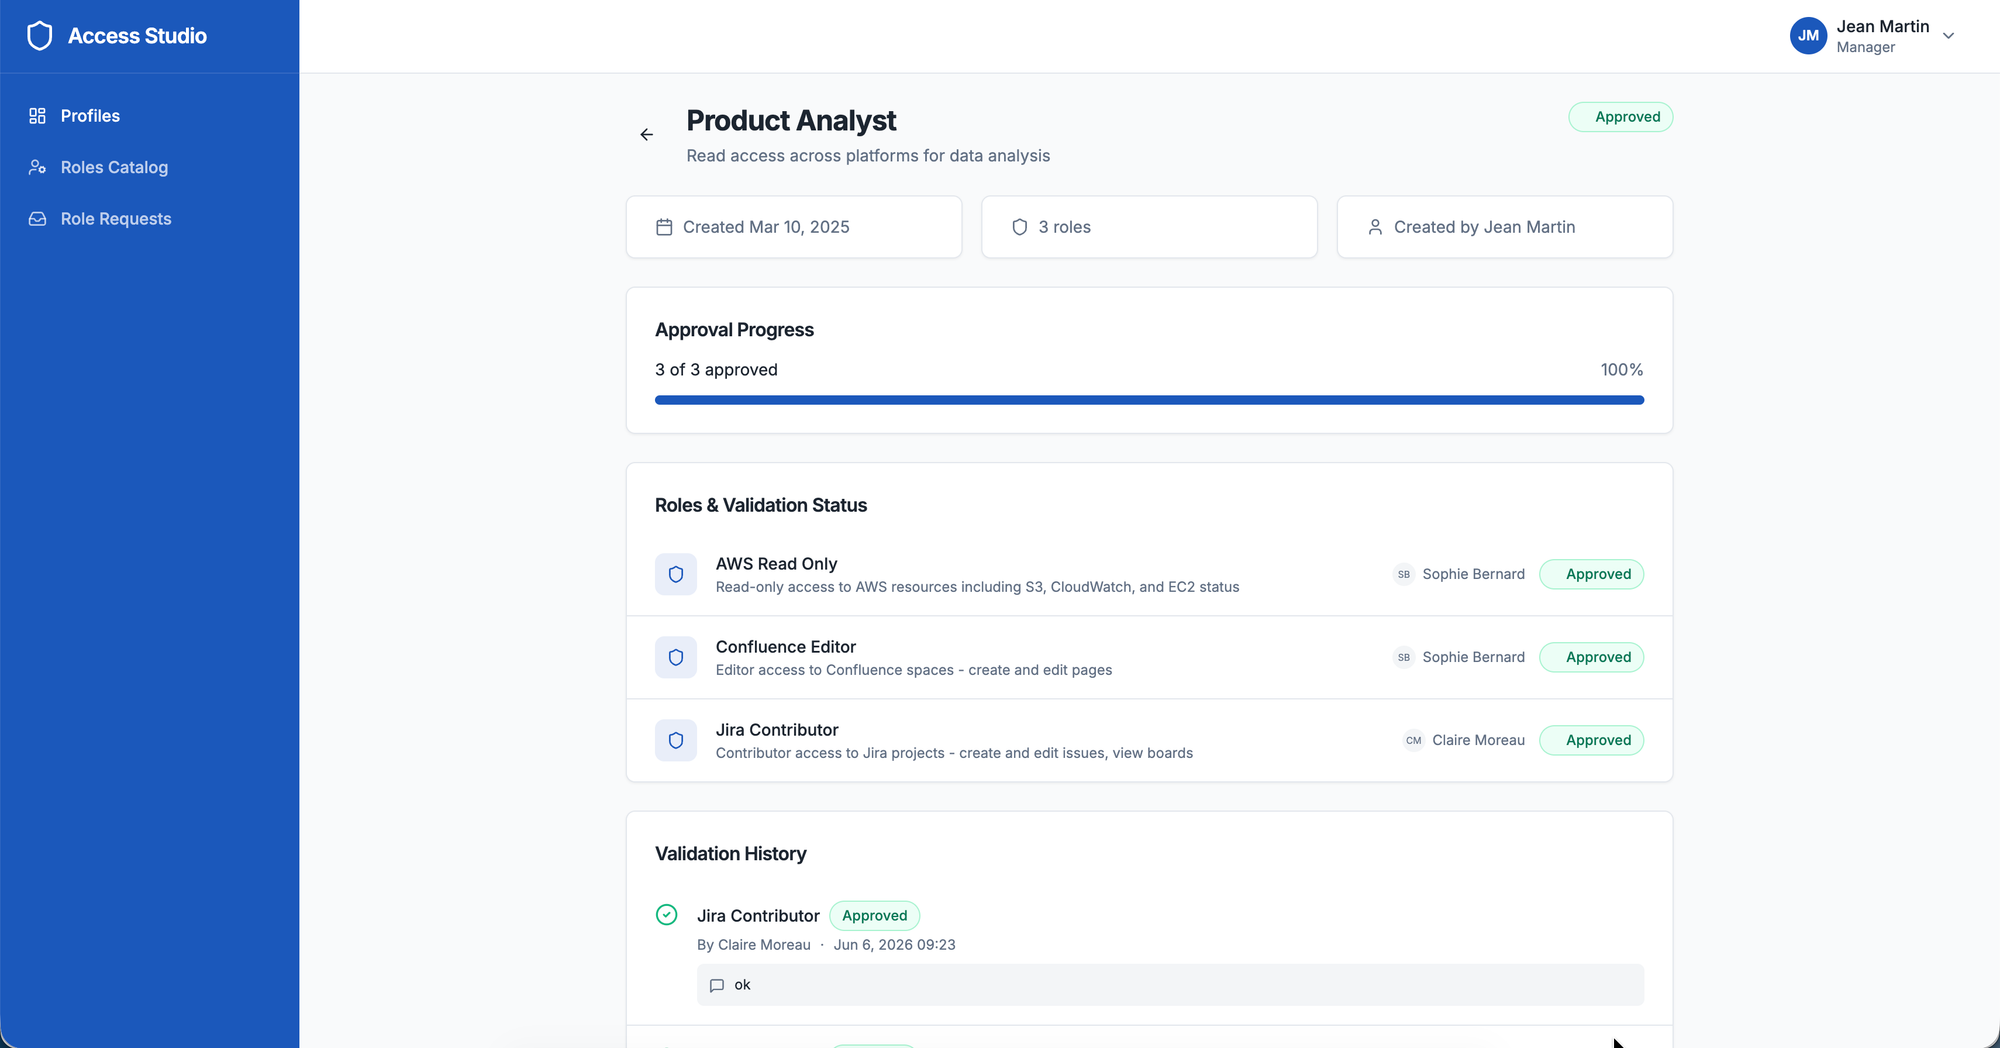Click the Jean Martin name in header
Viewport: 2000px width, 1048px height.
coord(1883,27)
